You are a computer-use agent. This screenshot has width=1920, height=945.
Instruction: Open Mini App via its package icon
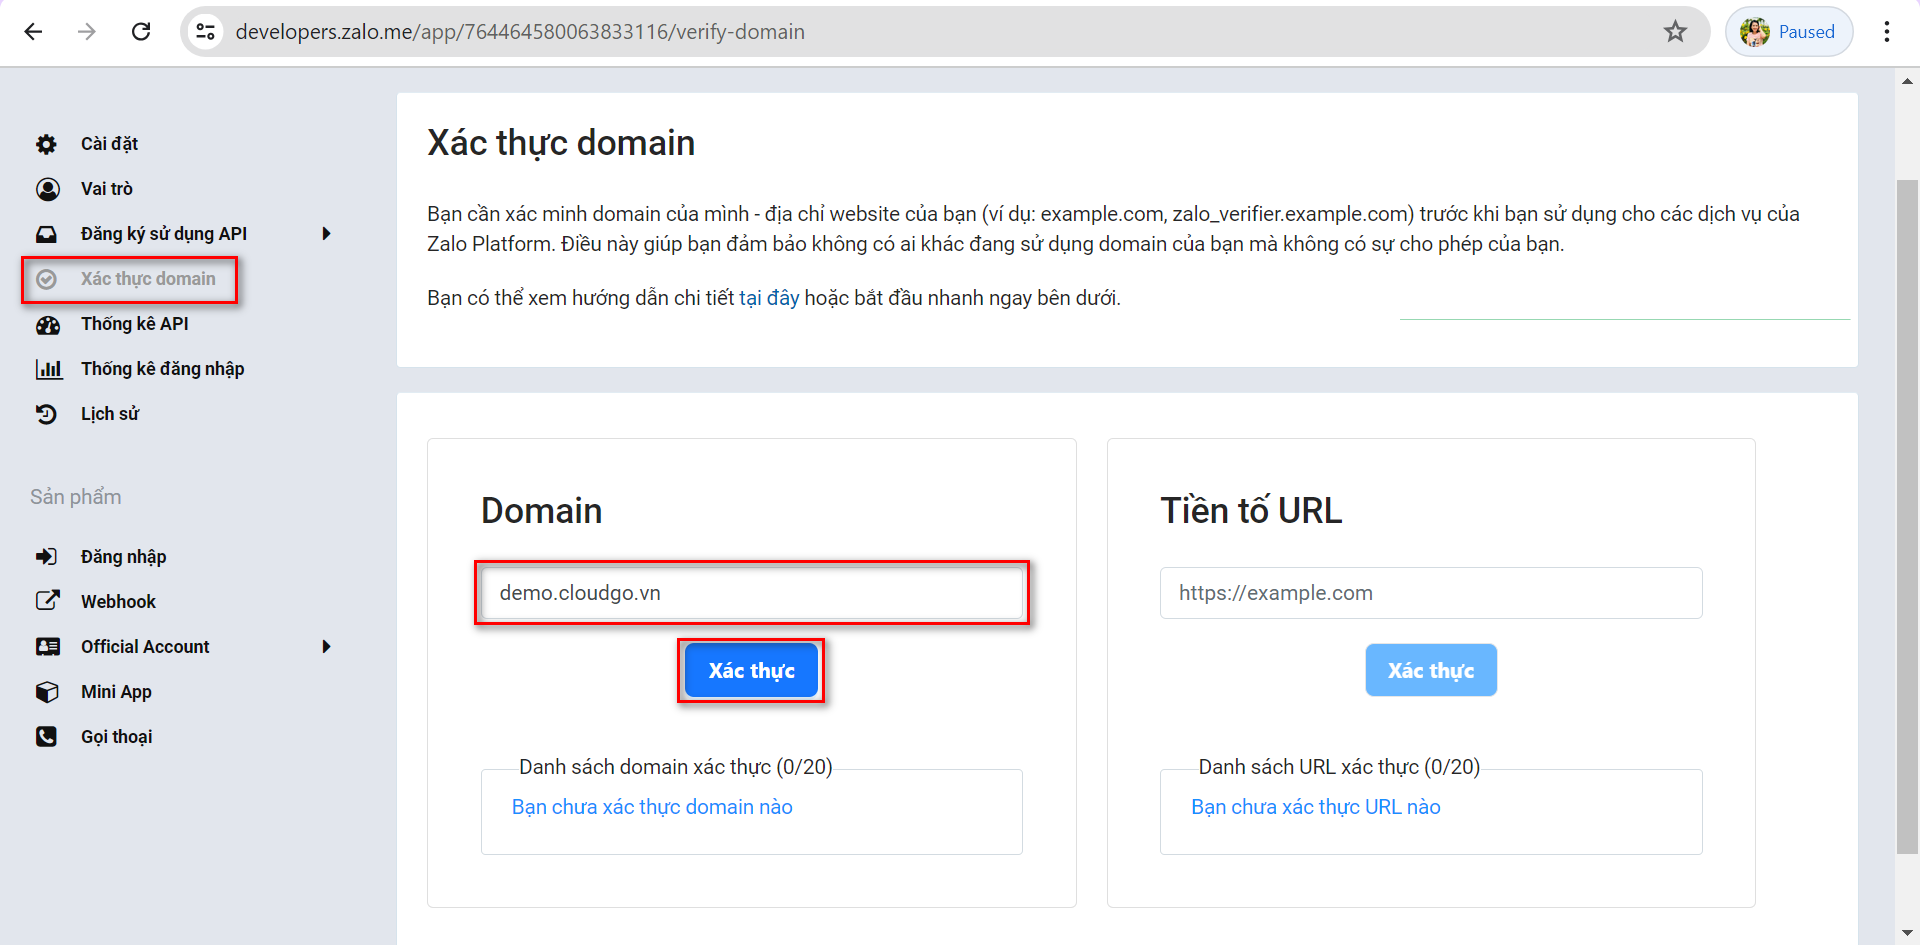coord(47,691)
